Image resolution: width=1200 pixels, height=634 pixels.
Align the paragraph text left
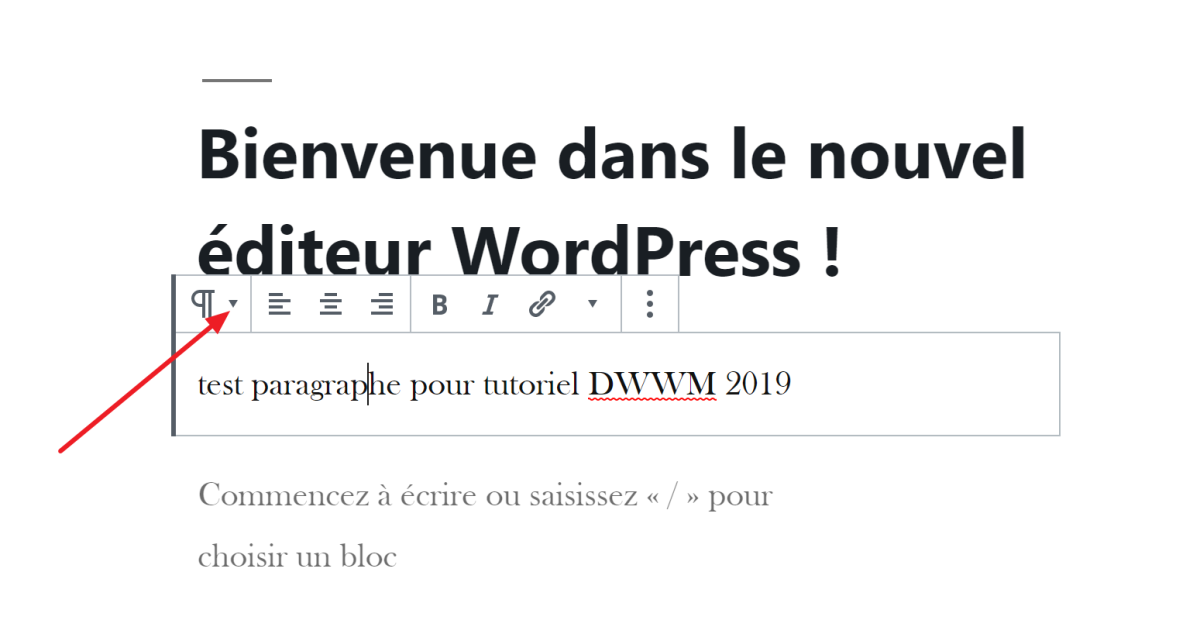280,305
